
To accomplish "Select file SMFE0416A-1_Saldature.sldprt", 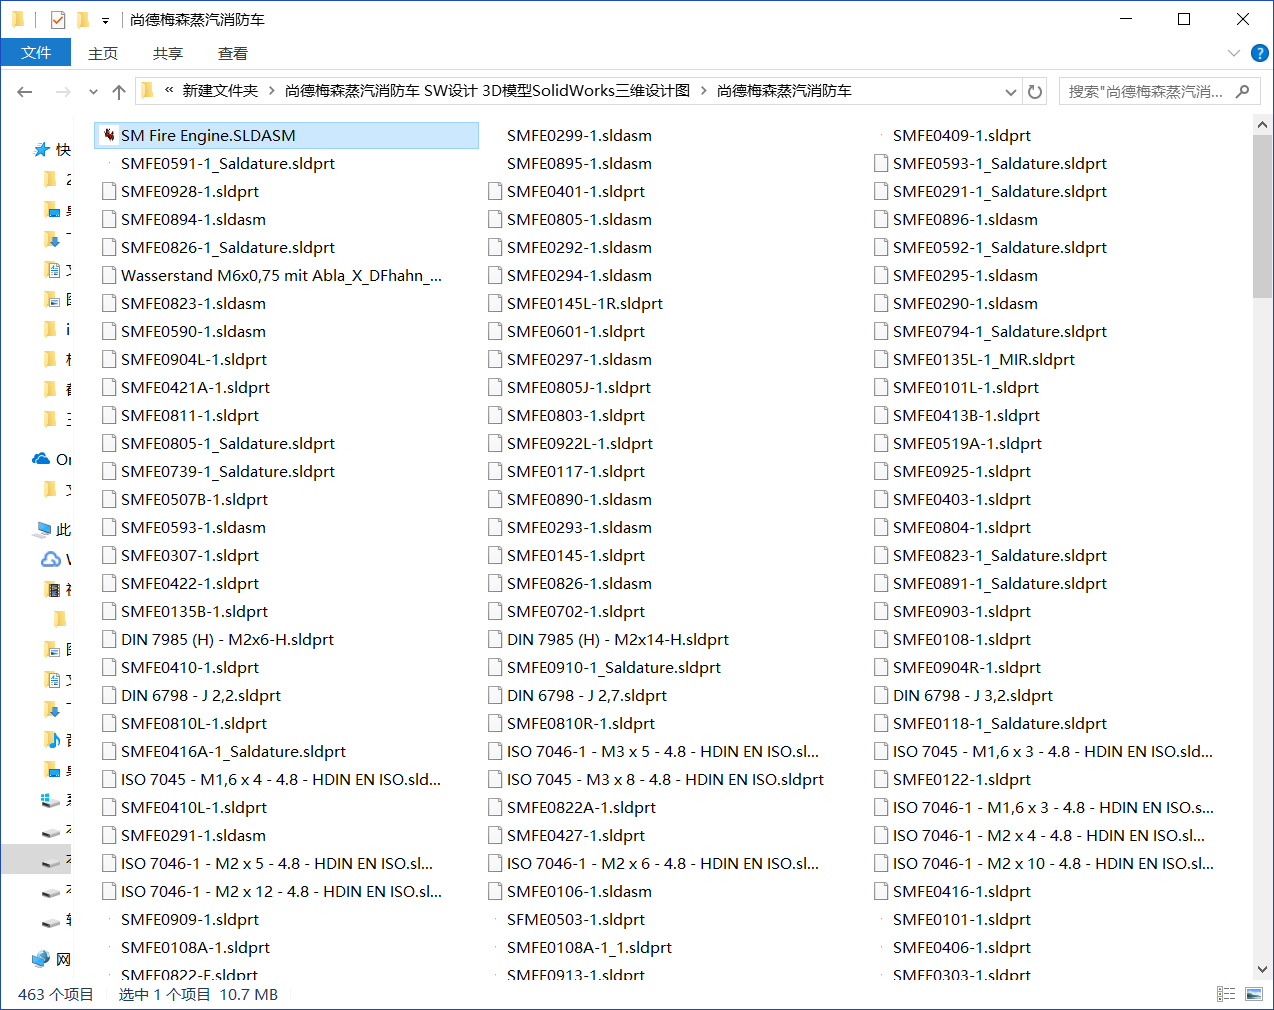I will pos(233,751).
